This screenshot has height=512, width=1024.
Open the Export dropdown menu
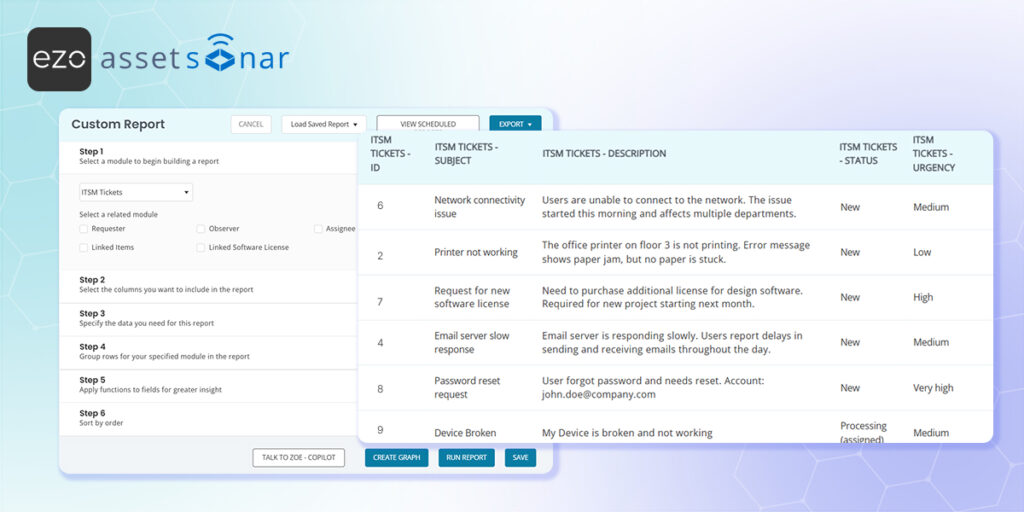click(515, 125)
